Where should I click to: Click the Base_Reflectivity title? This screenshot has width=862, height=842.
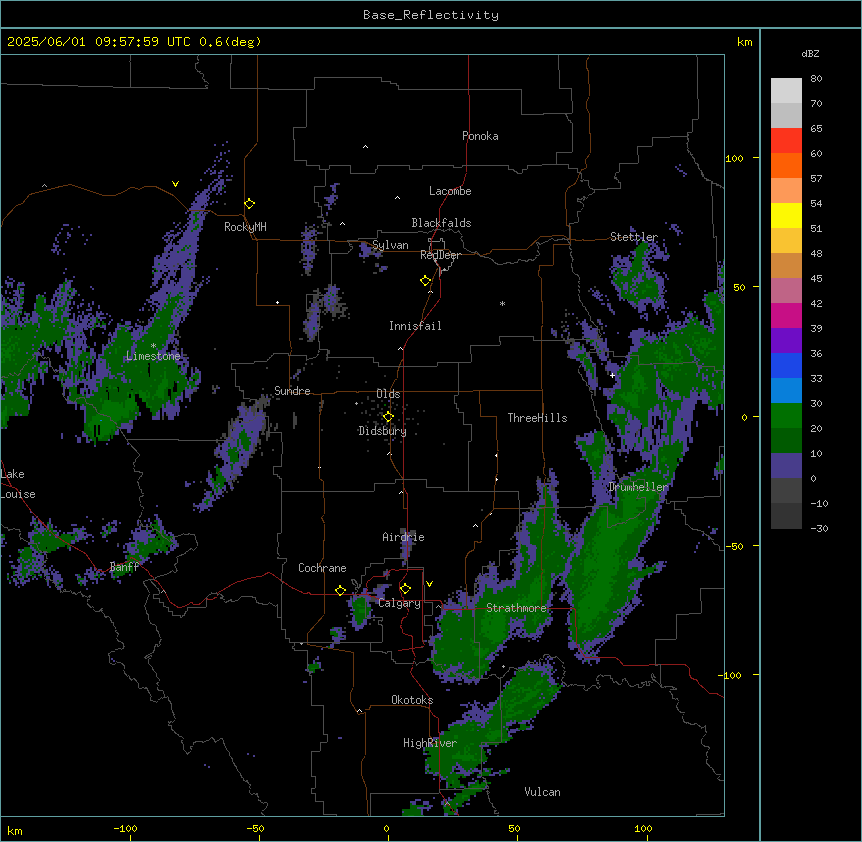[431, 15]
